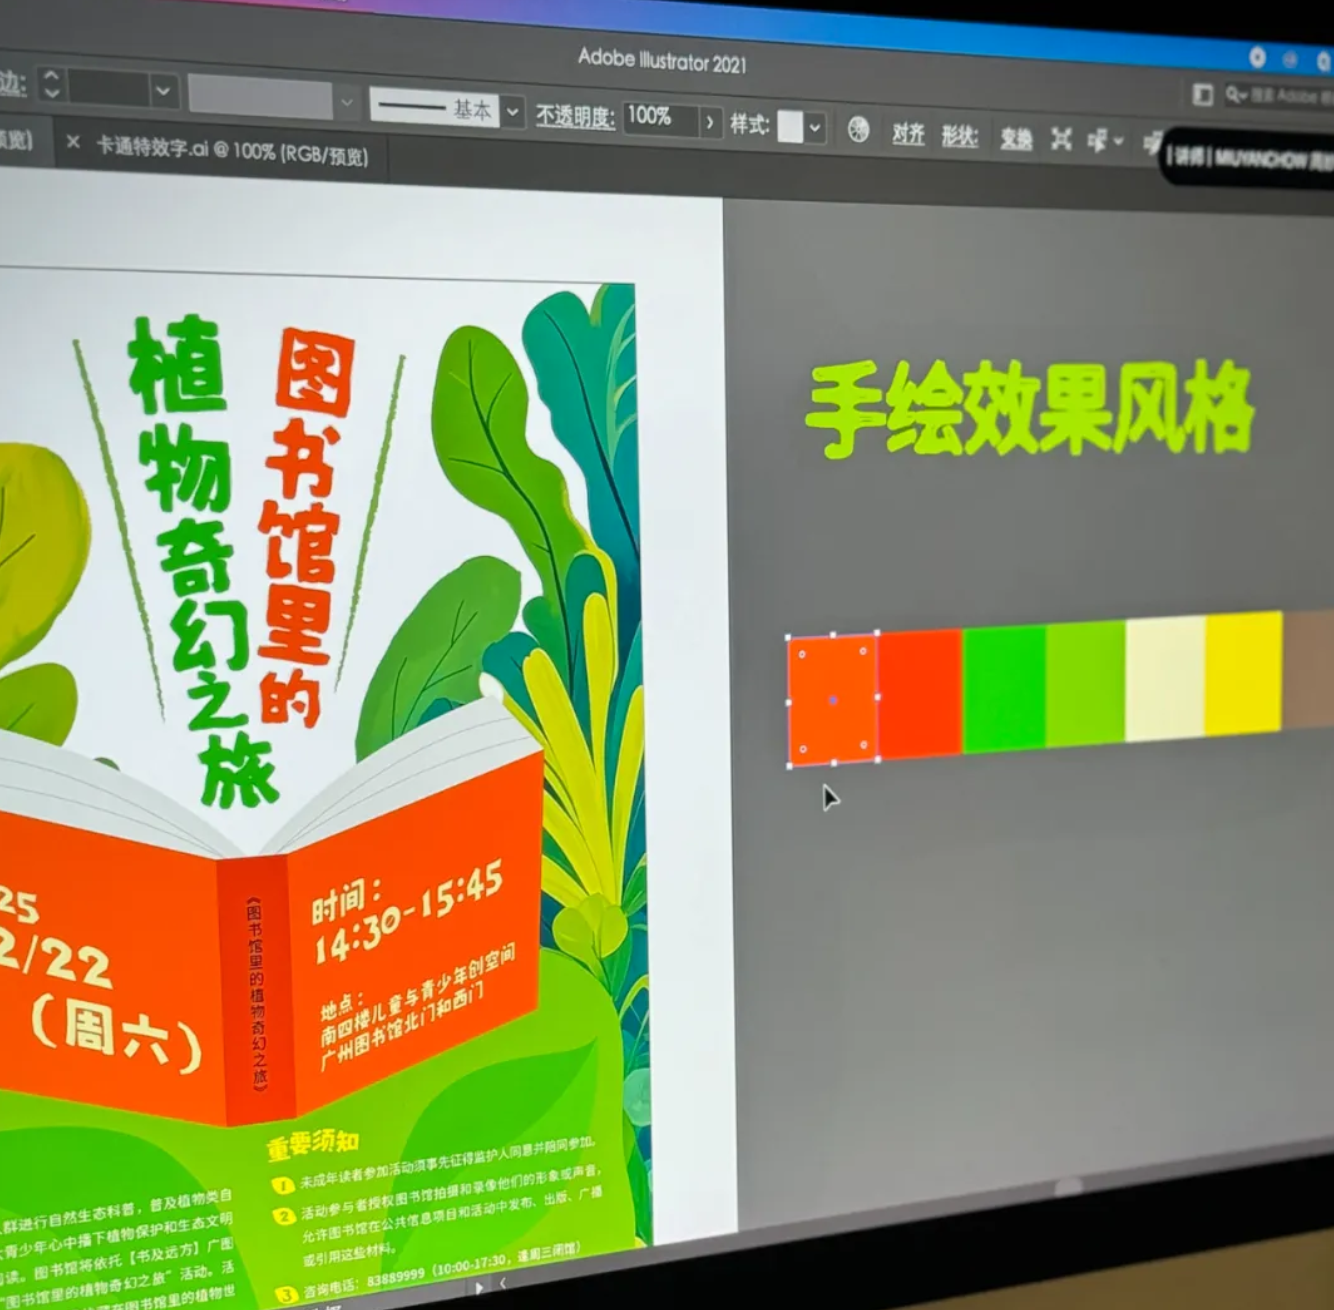1334x1310 pixels.
Task: Open the 样式 graphic style dropdown
Action: coord(815,127)
